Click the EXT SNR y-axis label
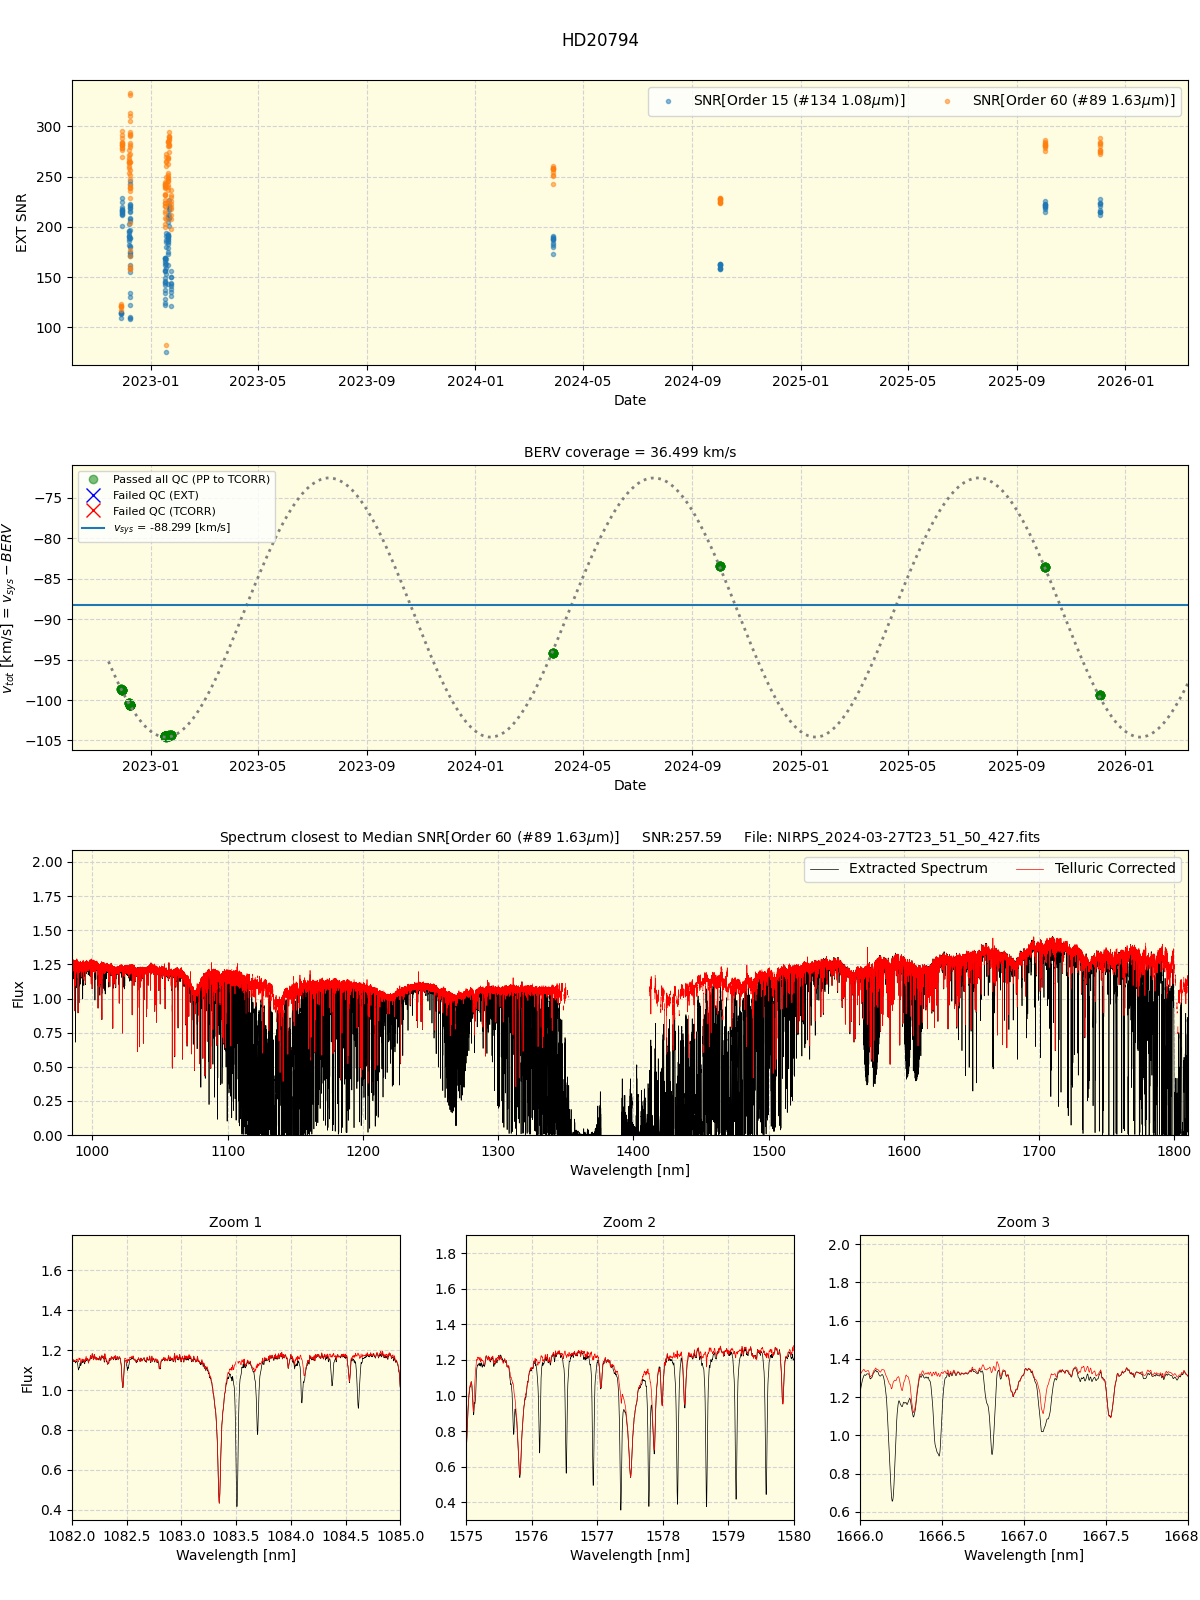The width and height of the screenshot is (1200, 1600). pos(22,223)
